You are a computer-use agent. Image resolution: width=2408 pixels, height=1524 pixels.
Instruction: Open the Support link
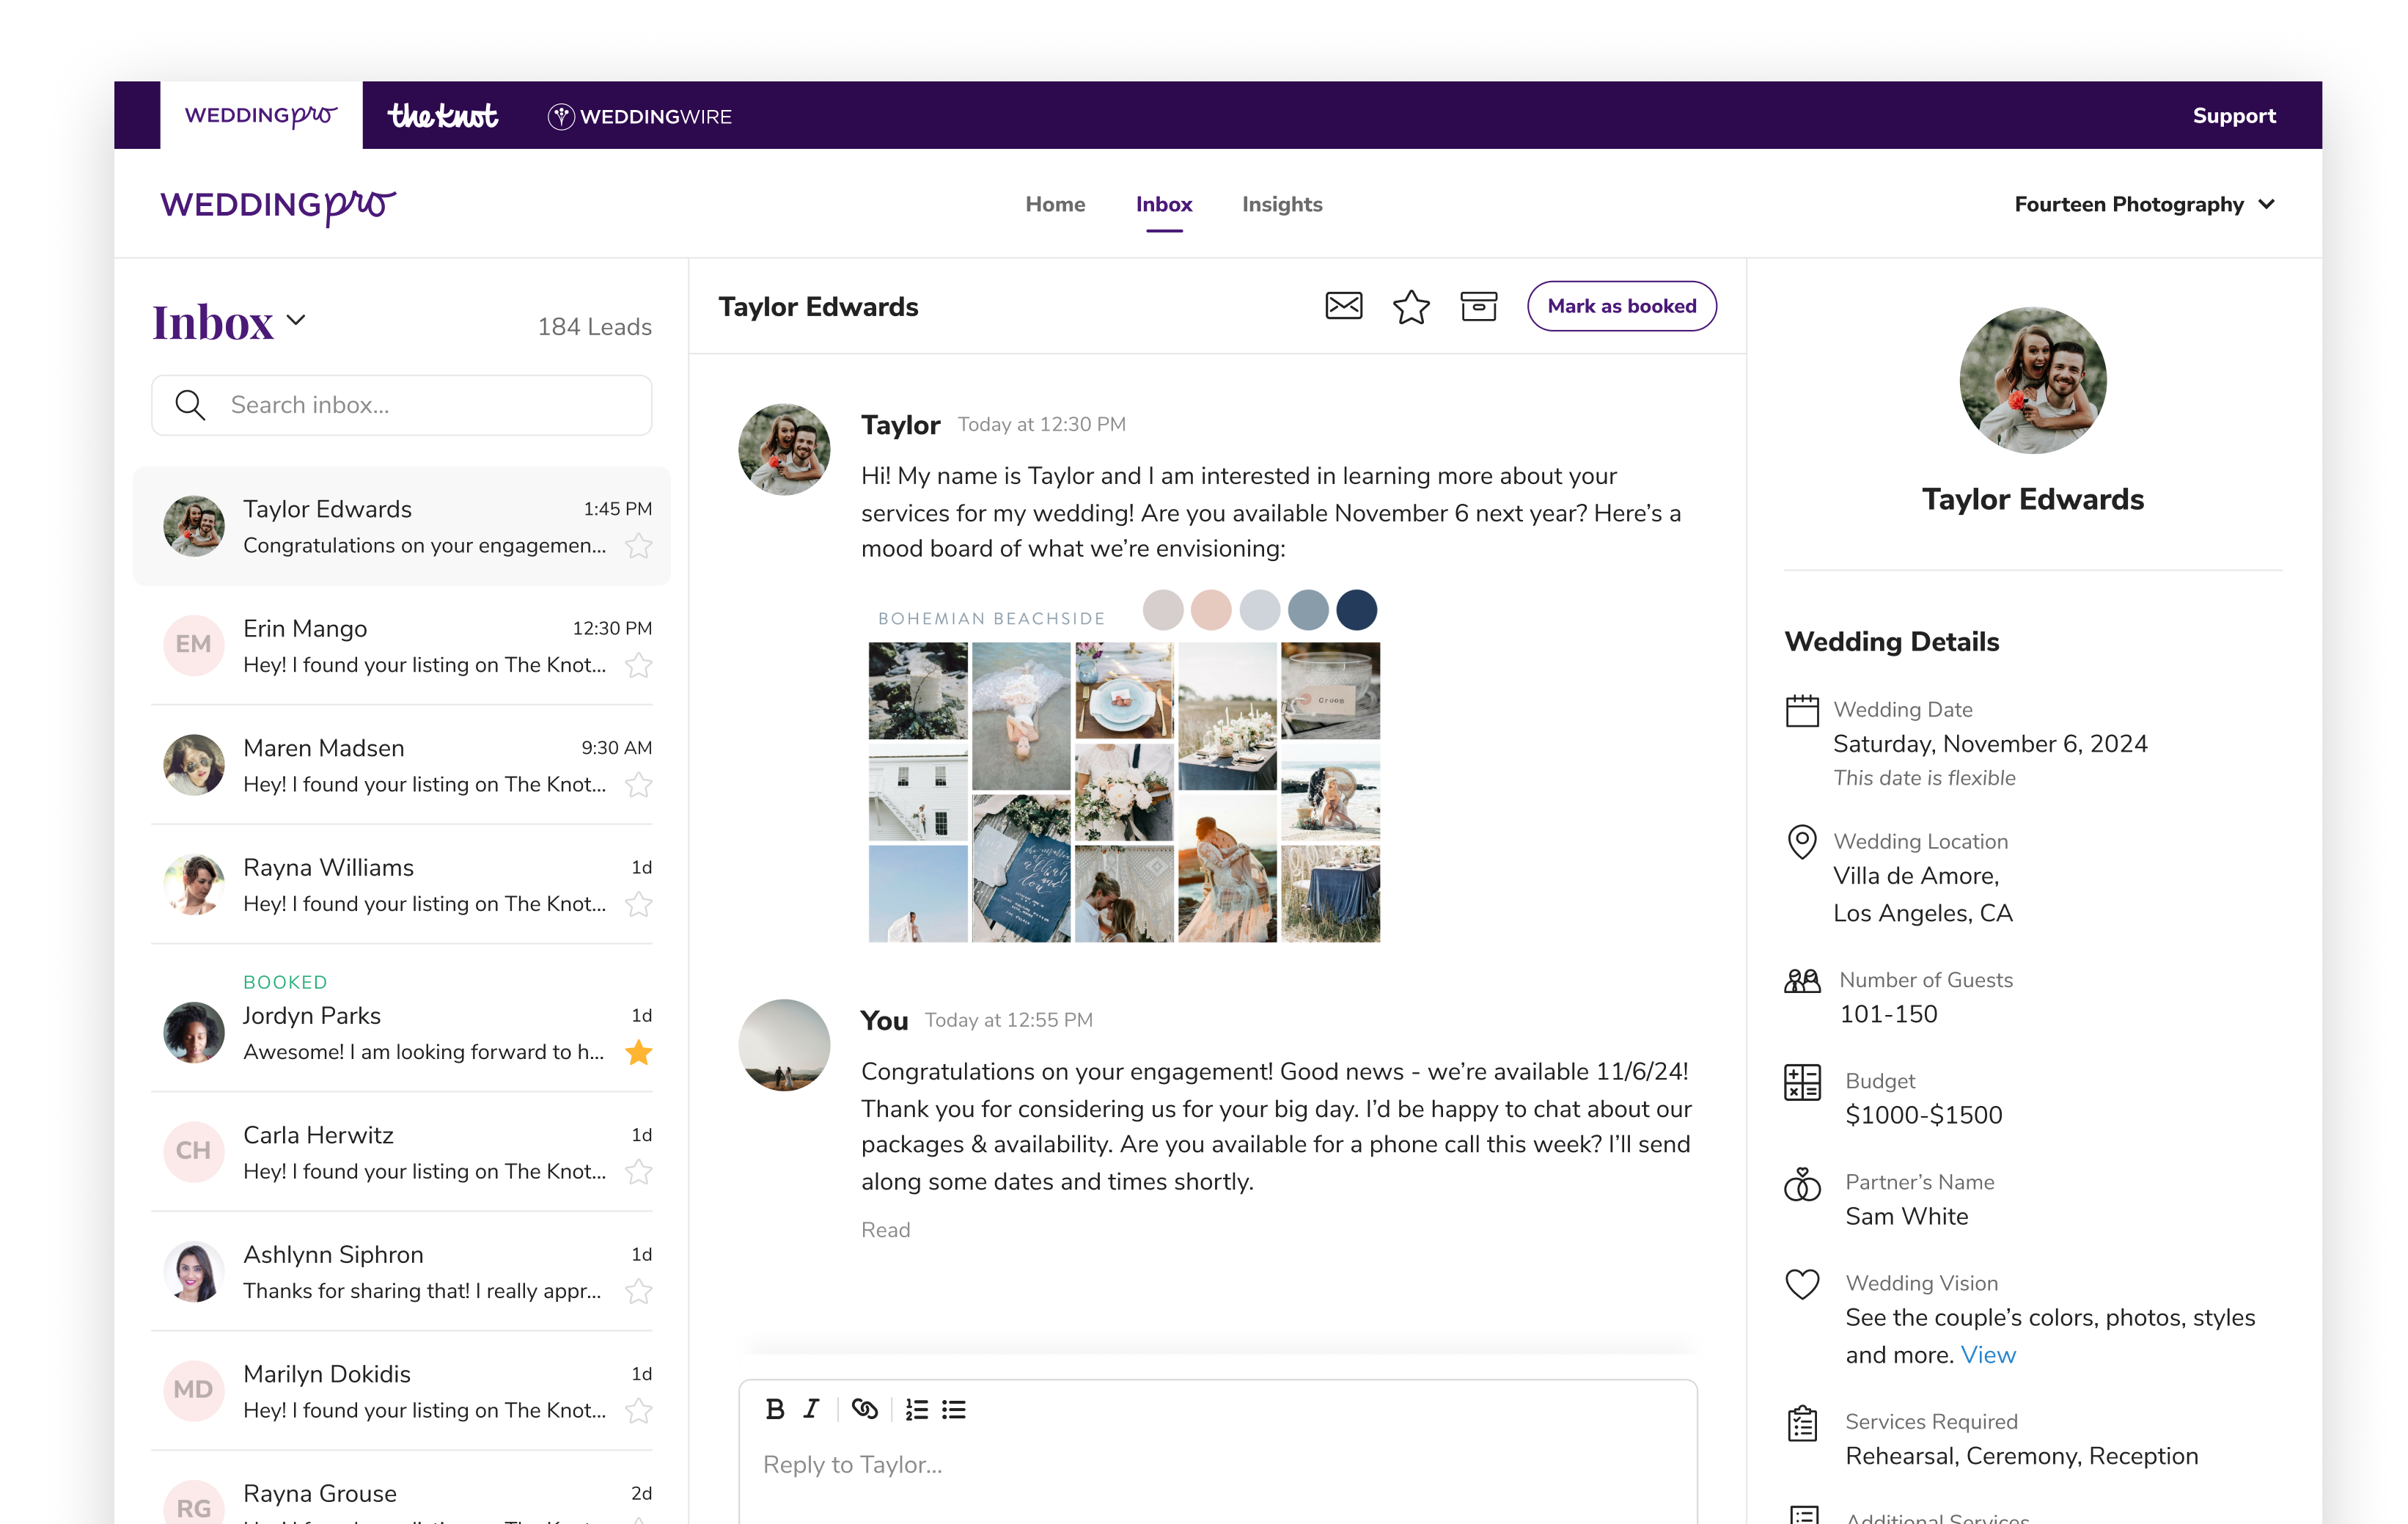[2233, 116]
